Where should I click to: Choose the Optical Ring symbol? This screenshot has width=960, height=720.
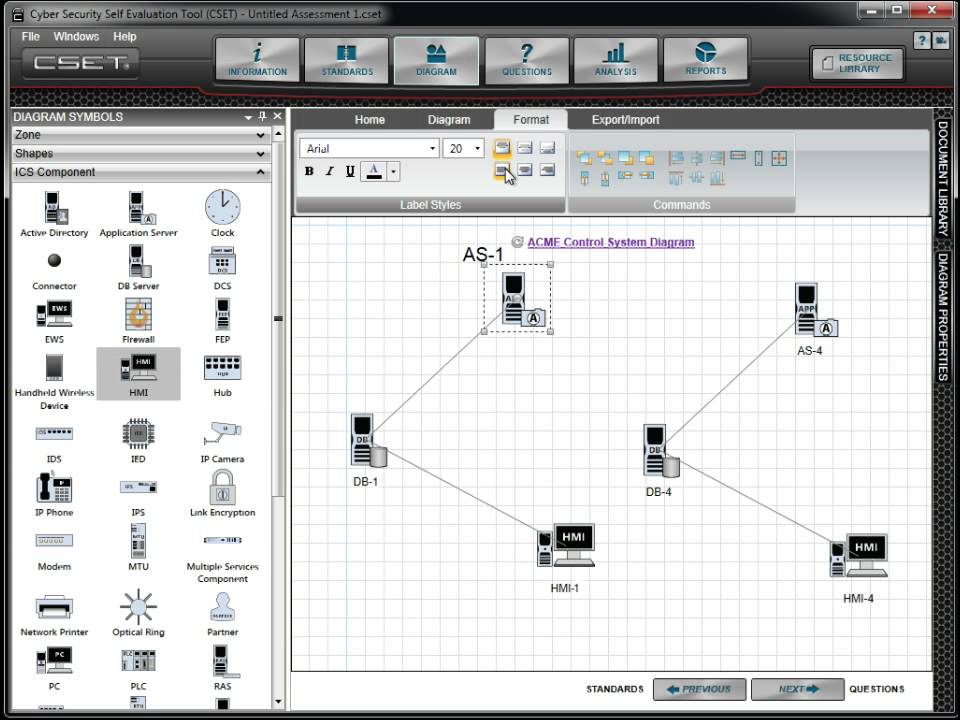pyautogui.click(x=138, y=612)
